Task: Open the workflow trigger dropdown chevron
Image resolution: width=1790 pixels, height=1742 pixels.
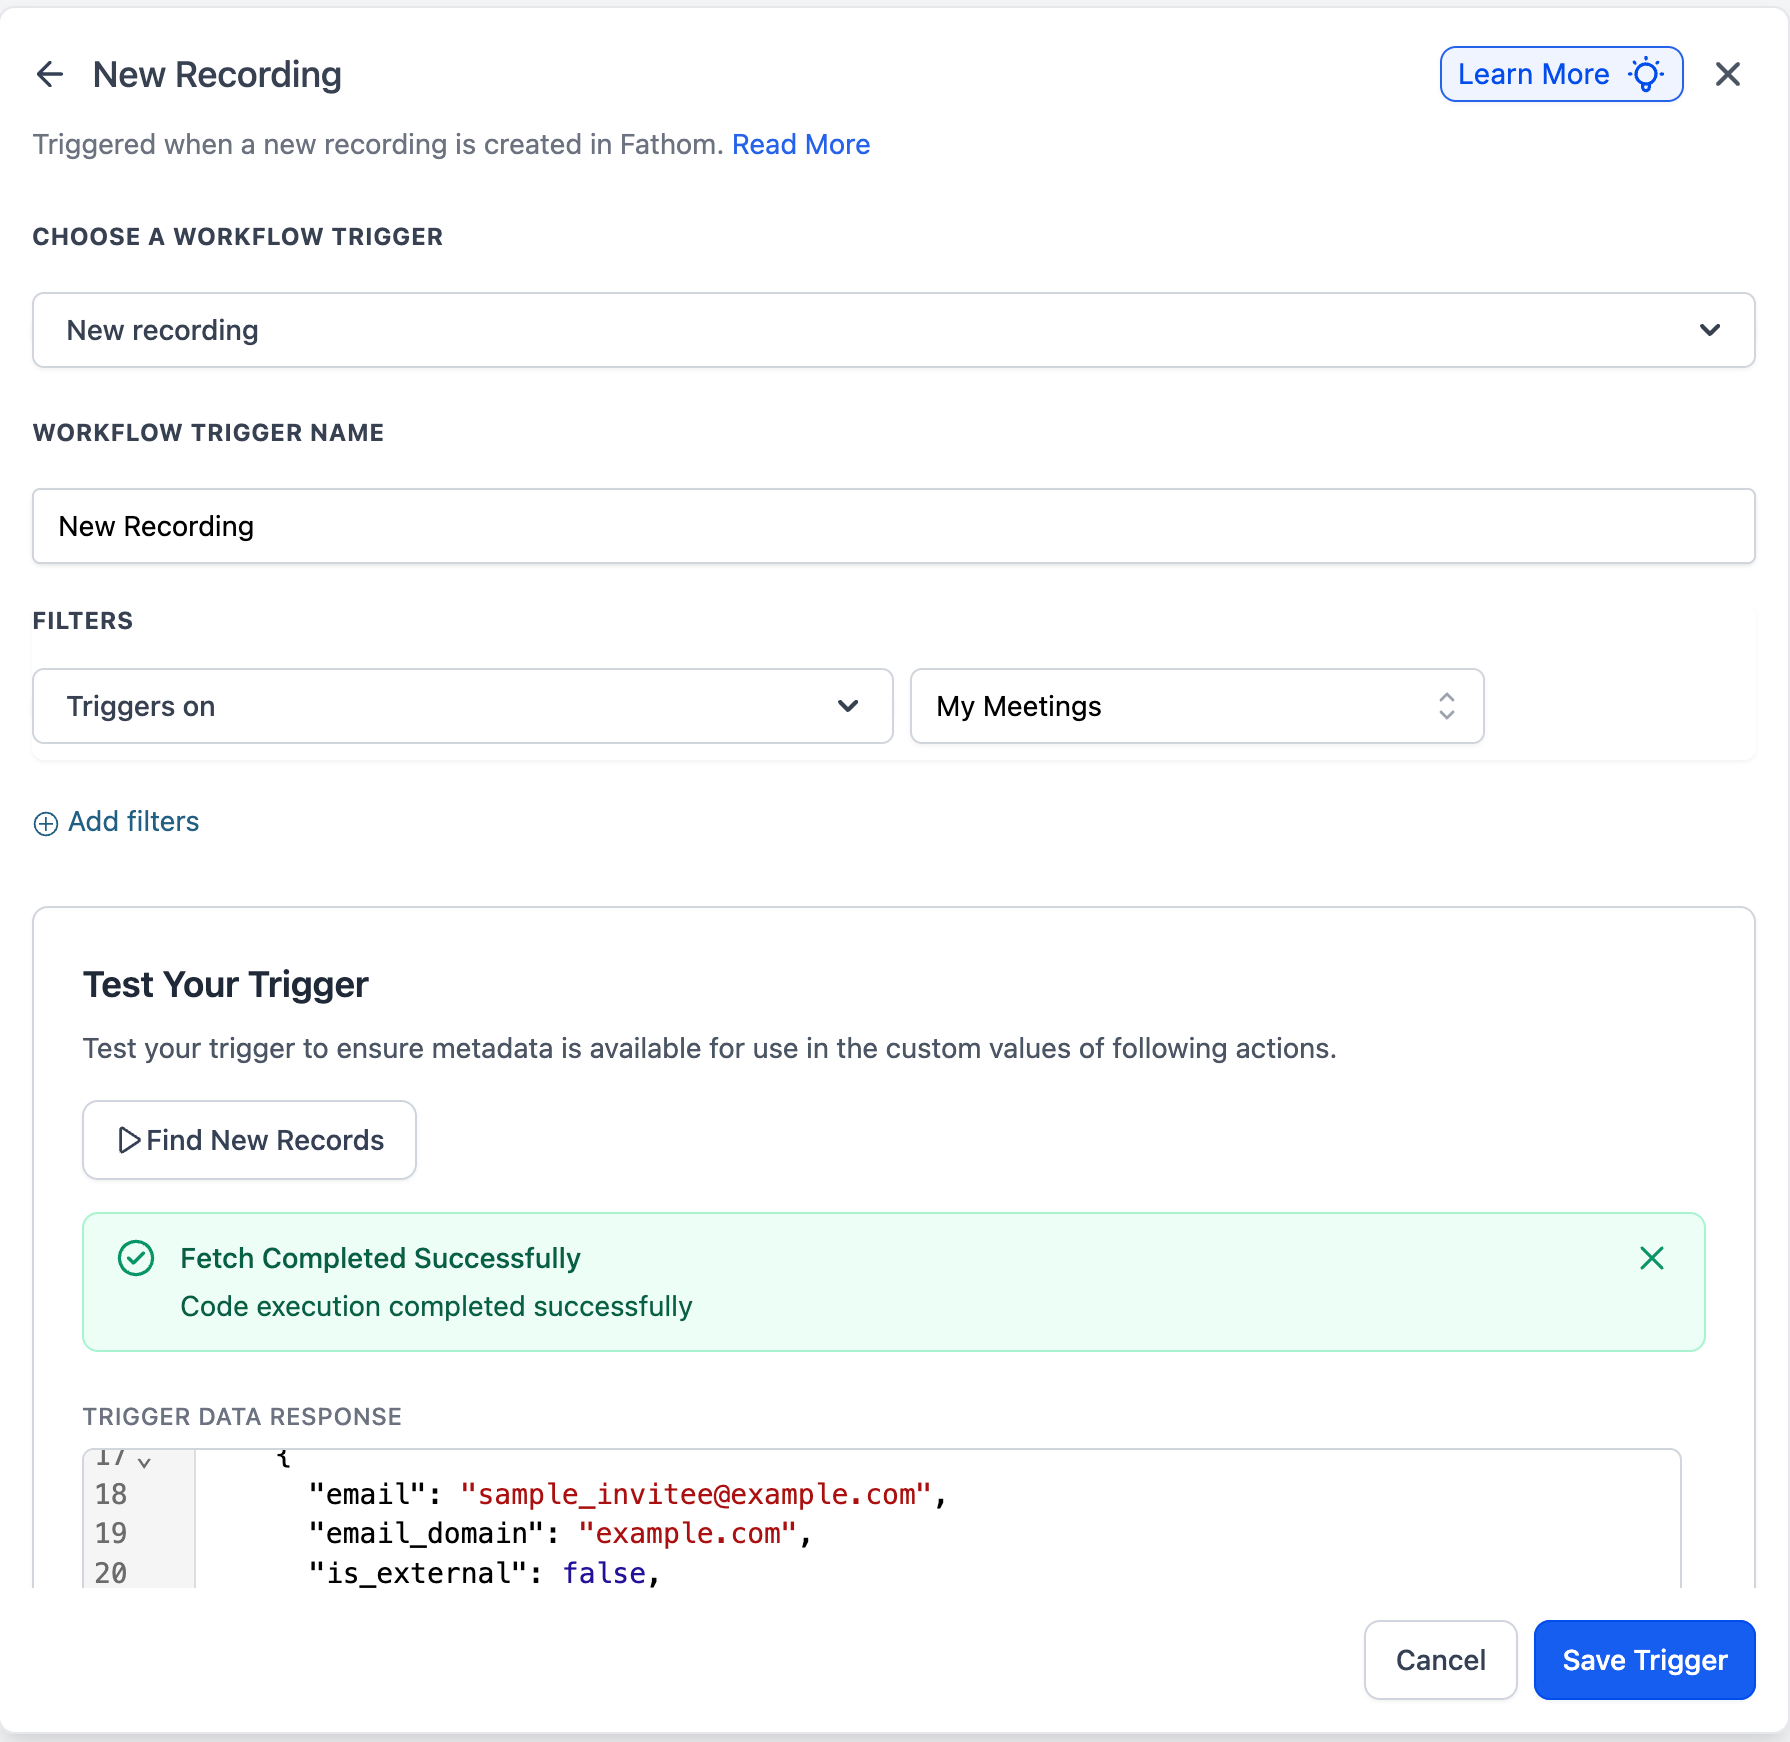Action: tap(1710, 330)
